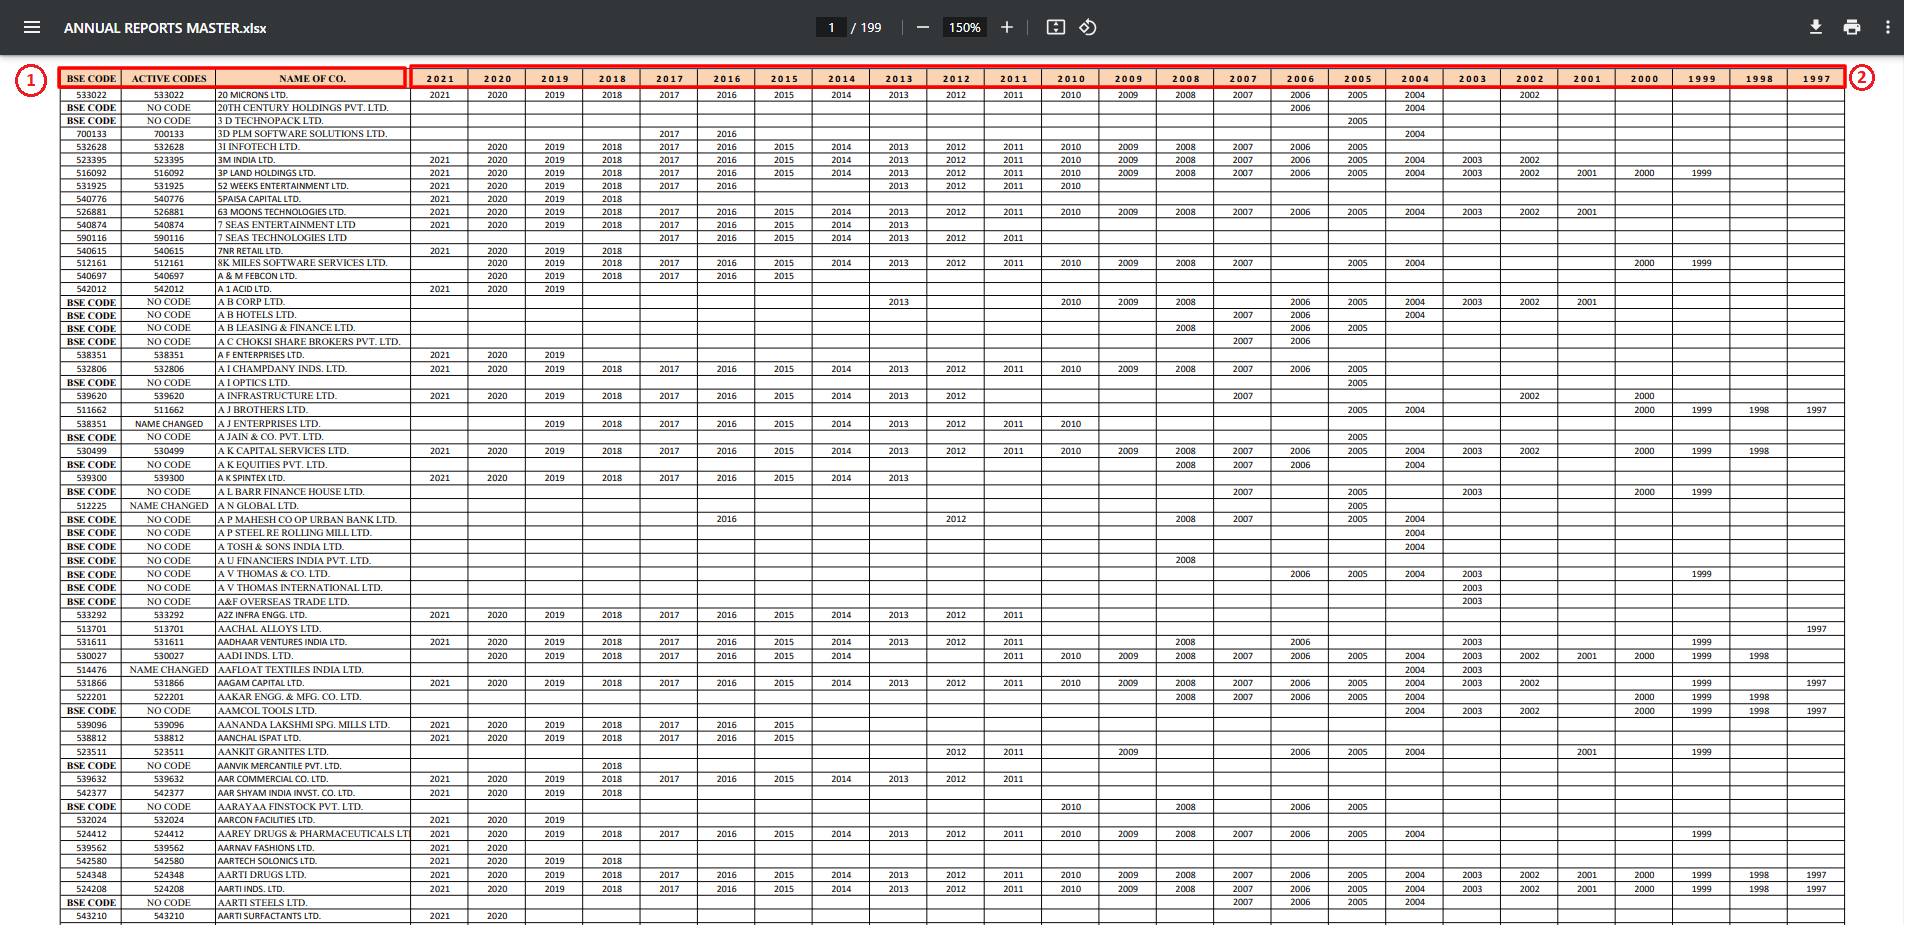The height and width of the screenshot is (925, 1918).
Task: Click the 2010 year column header
Action: pyautogui.click(x=1071, y=78)
